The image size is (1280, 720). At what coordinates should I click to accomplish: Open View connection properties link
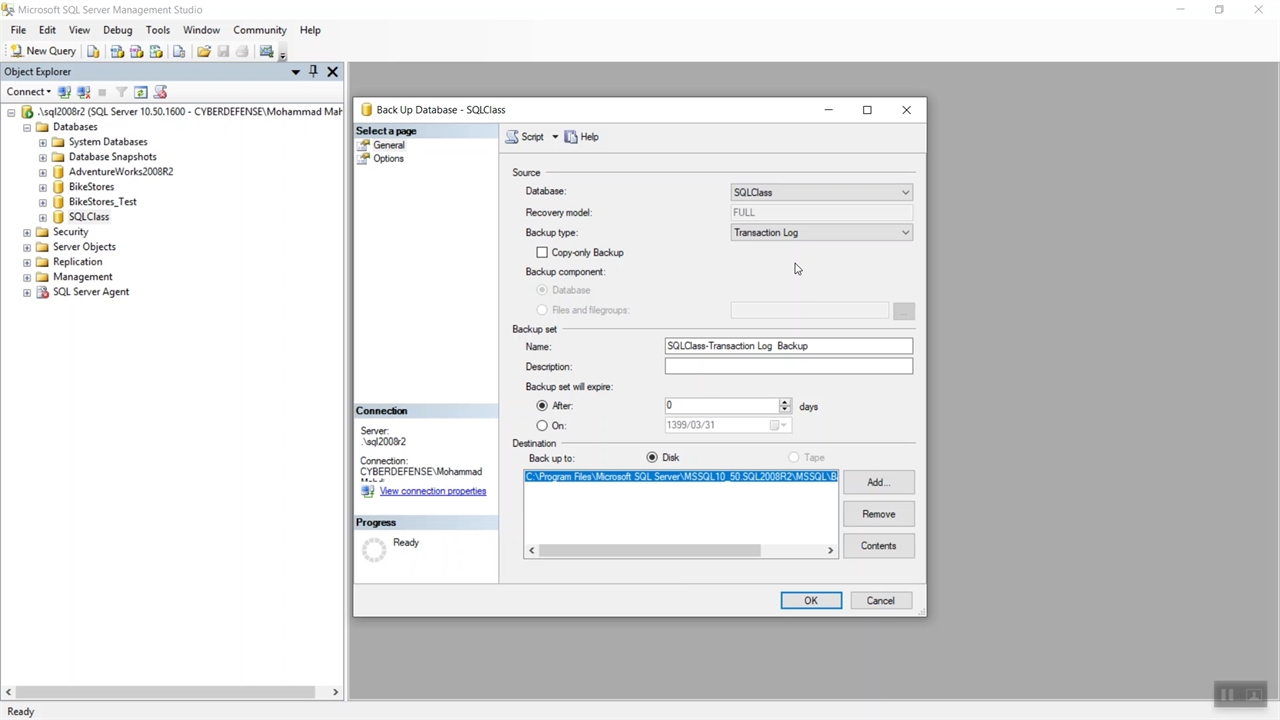[432, 491]
